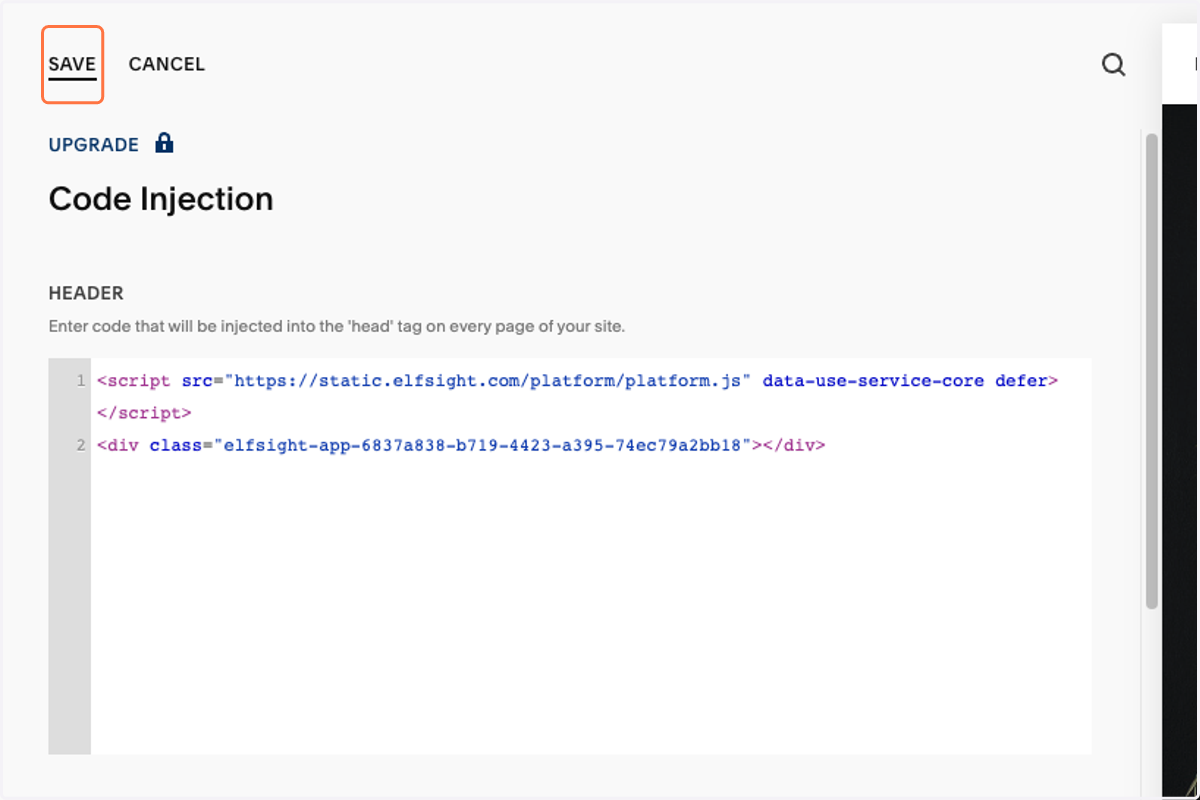The image size is (1200, 800).
Task: Select line number 2 in the gutter
Action: click(80, 445)
